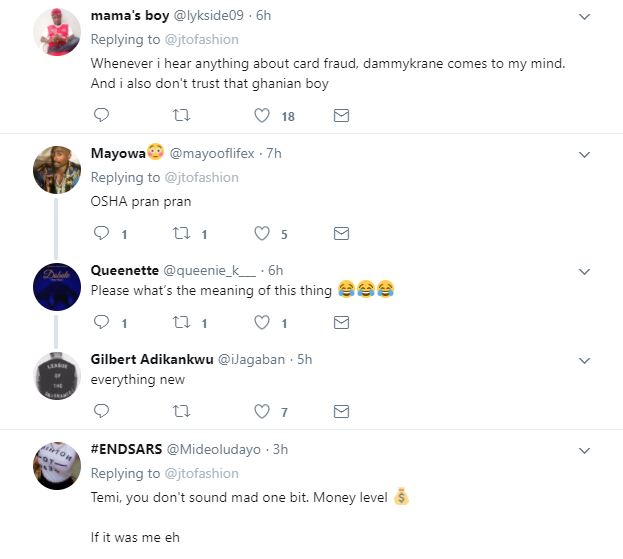Reply to mama's boy's tweet
The height and width of the screenshot is (559, 623).
pos(101,116)
